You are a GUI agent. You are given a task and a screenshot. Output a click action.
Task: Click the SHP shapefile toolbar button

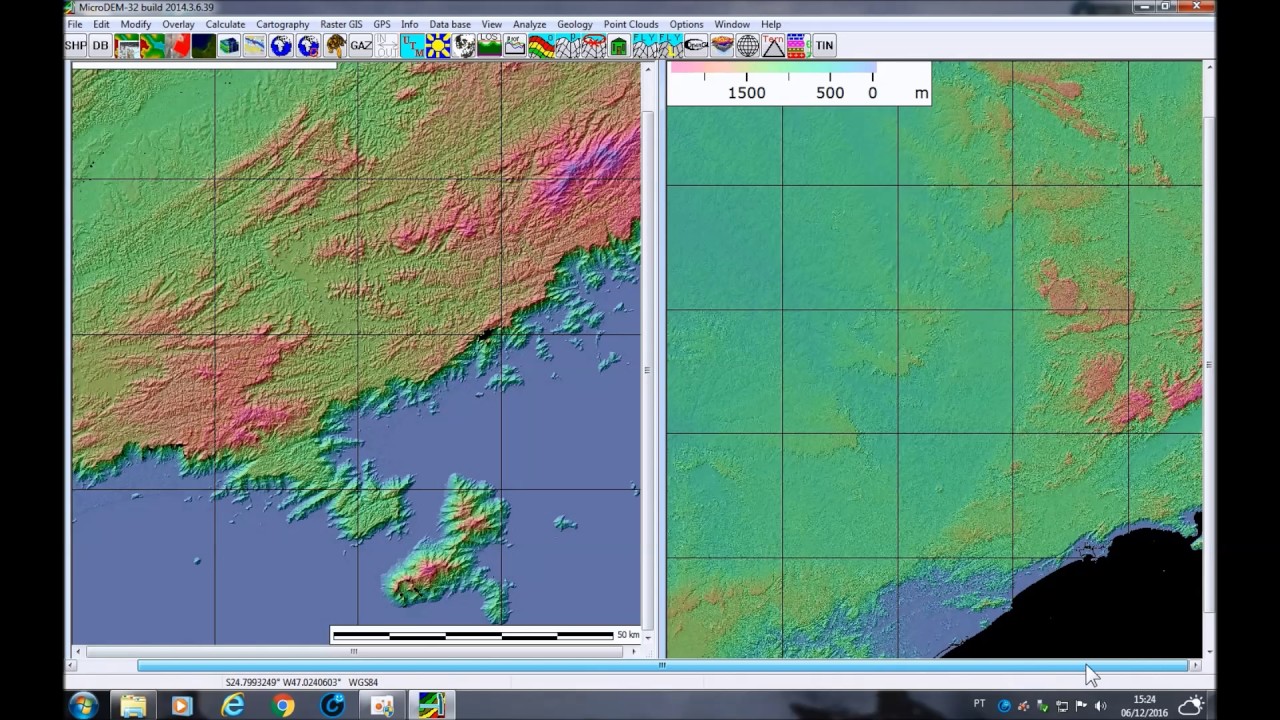(75, 45)
